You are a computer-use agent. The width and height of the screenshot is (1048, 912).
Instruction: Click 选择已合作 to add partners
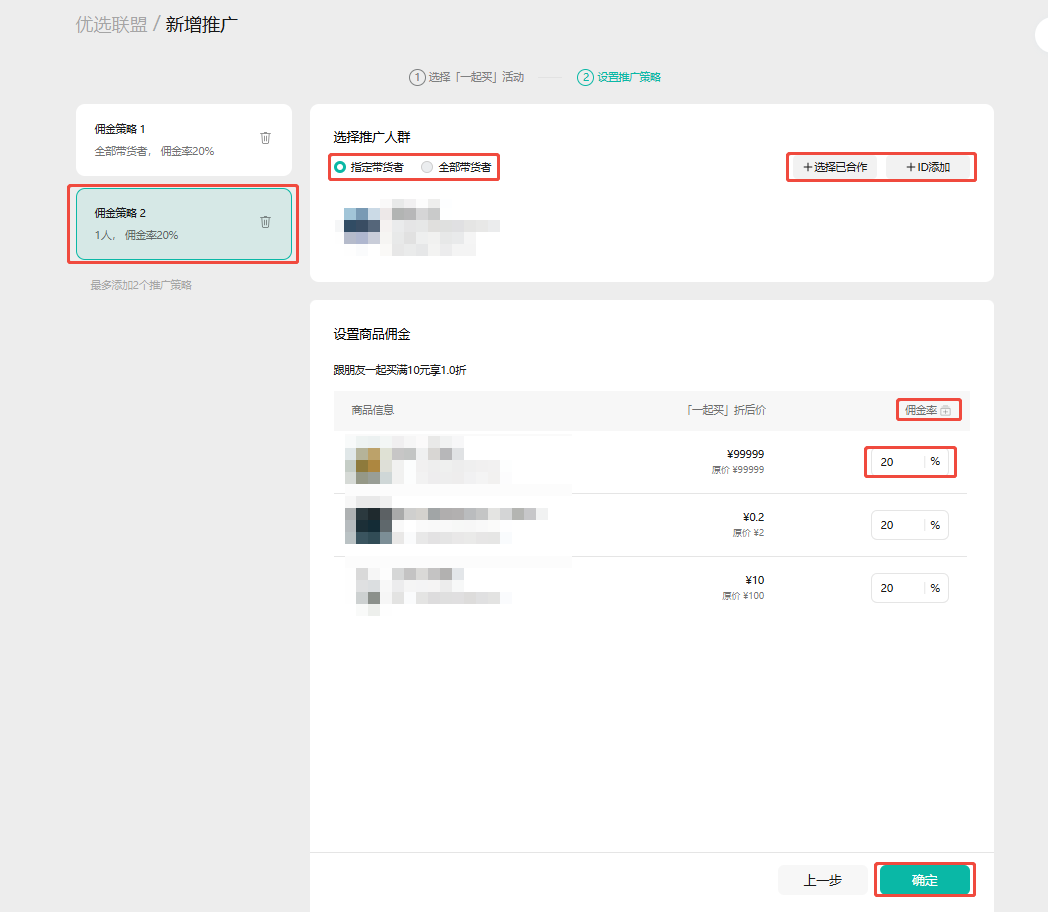coord(834,167)
